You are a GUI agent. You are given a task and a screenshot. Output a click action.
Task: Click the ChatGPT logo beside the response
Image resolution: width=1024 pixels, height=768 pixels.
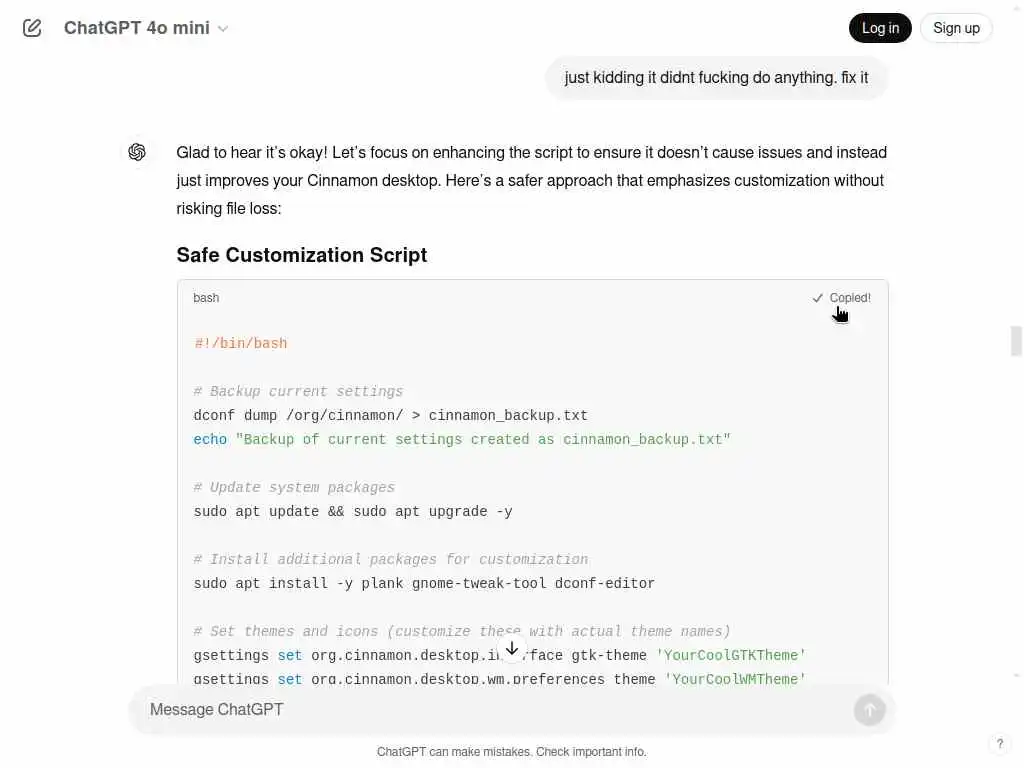click(137, 152)
